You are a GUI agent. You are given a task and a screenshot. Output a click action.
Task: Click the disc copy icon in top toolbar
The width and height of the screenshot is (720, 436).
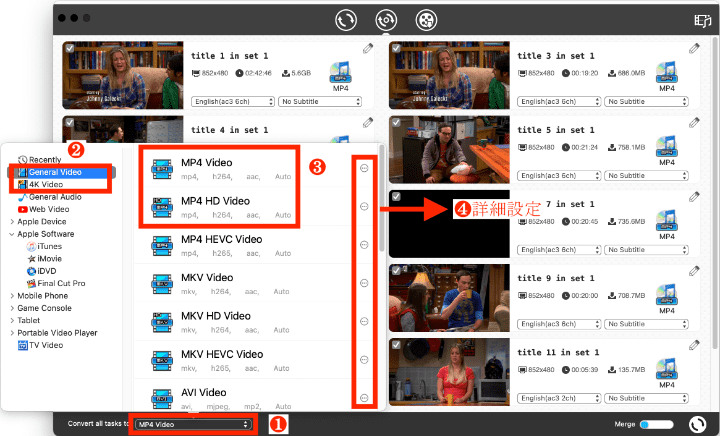pos(386,21)
